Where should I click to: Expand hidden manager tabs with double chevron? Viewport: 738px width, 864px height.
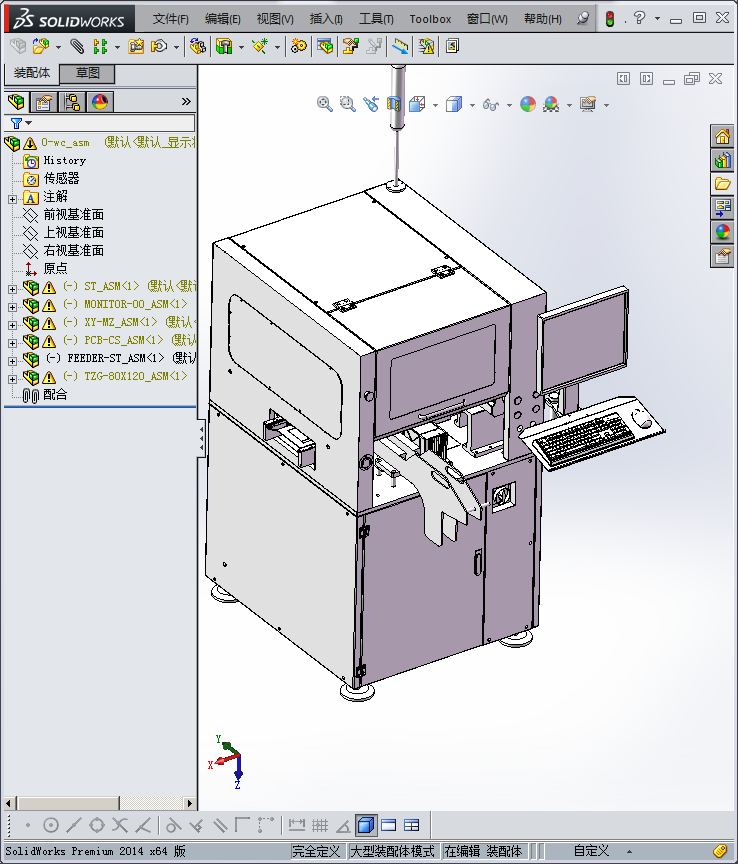(186, 101)
